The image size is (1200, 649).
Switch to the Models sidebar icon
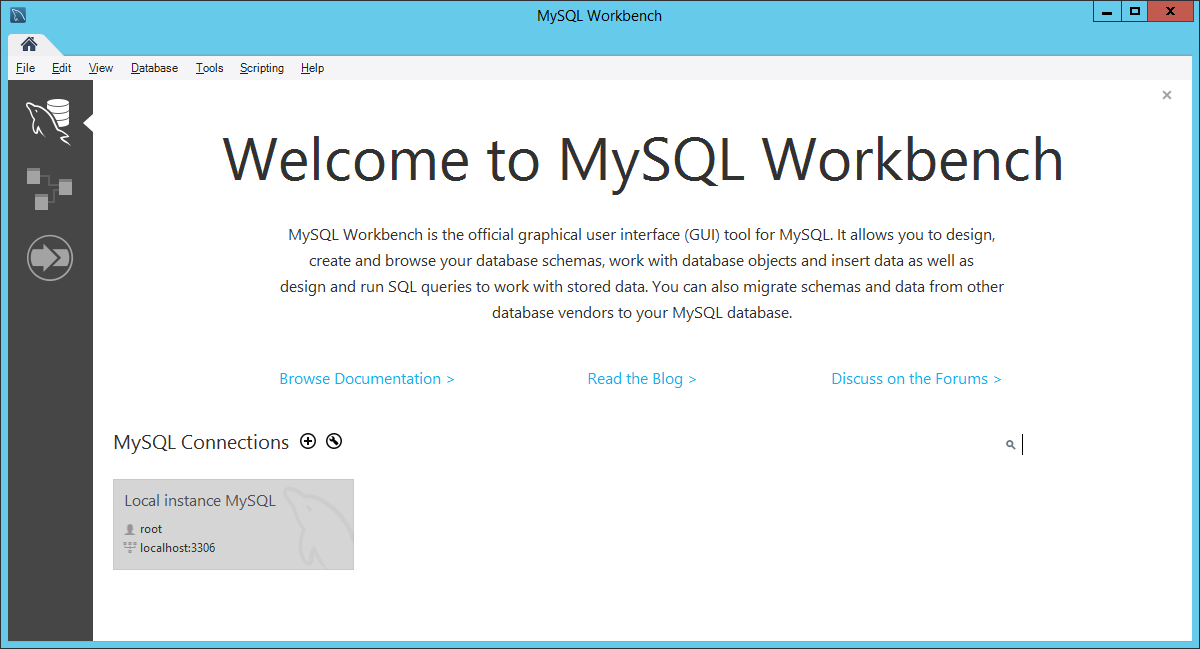point(49,189)
